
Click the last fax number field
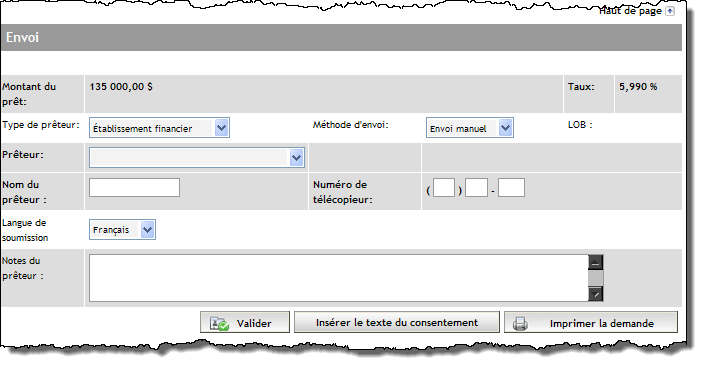(x=511, y=187)
